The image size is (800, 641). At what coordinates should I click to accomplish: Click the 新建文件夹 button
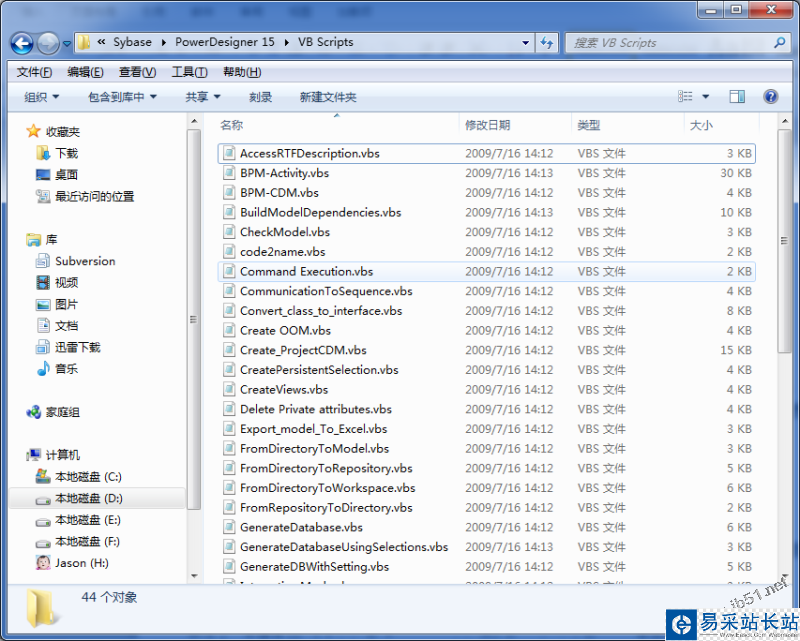328,97
